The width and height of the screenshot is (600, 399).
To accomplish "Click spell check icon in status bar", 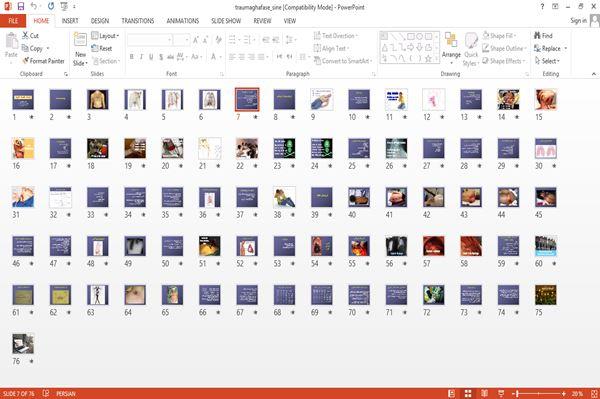I will (46, 393).
